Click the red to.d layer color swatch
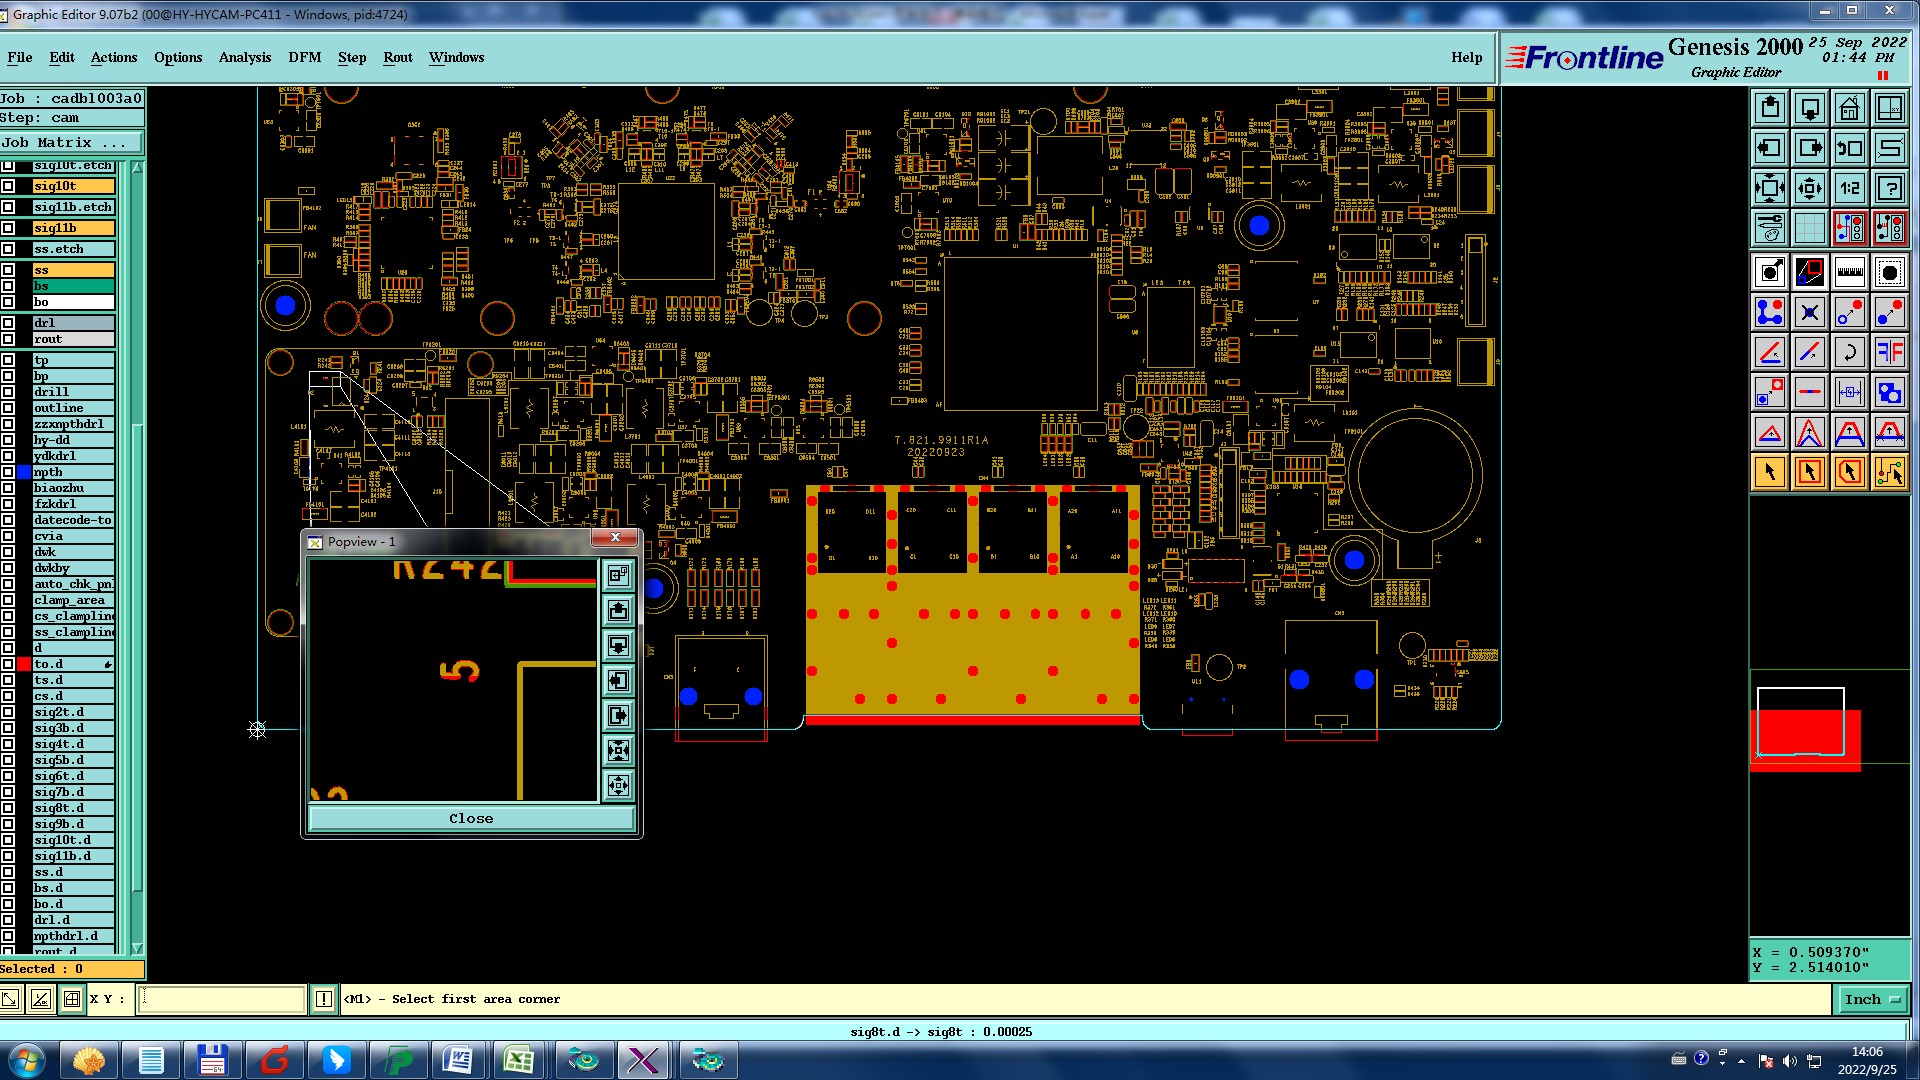The width and height of the screenshot is (1920, 1080). 24,664
